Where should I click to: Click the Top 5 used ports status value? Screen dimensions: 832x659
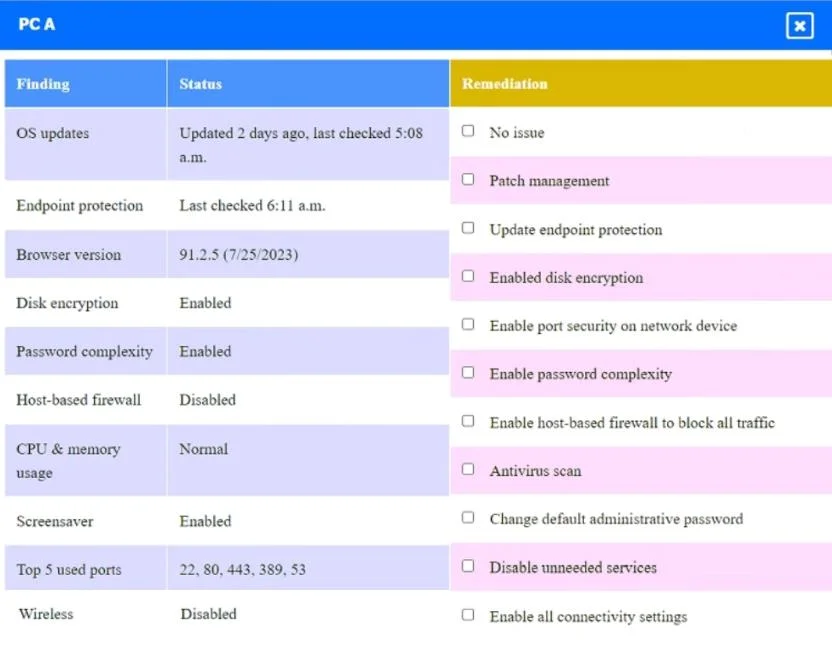pyautogui.click(x=242, y=570)
